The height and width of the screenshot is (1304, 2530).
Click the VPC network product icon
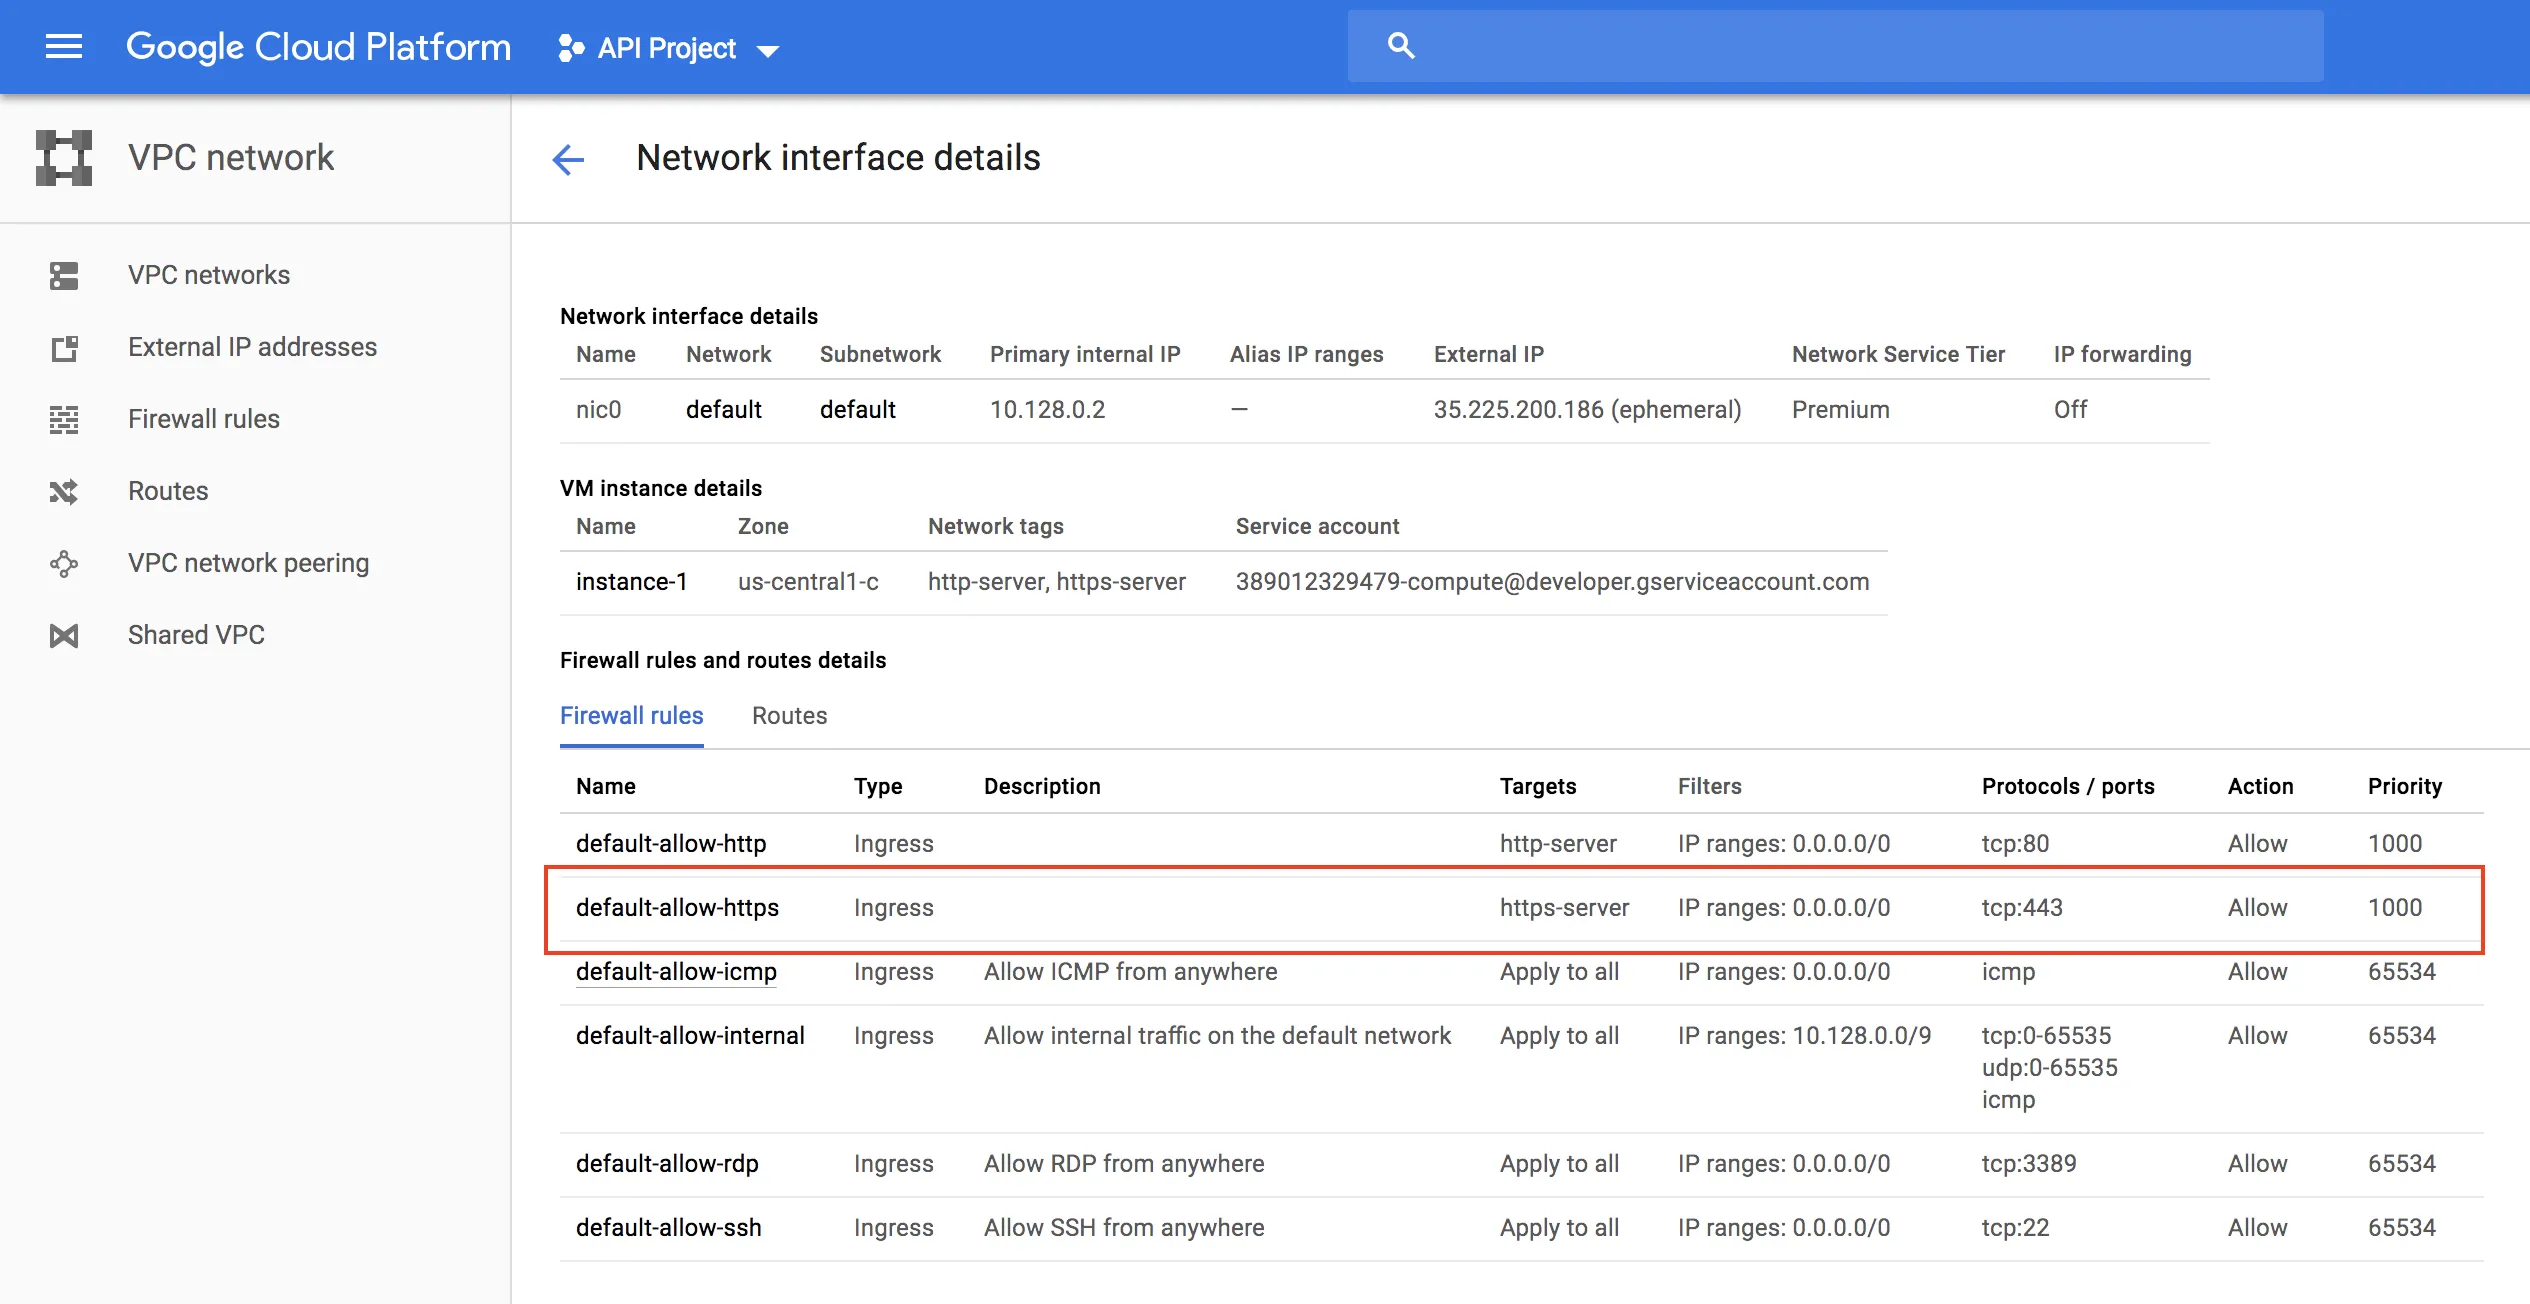tap(64, 158)
